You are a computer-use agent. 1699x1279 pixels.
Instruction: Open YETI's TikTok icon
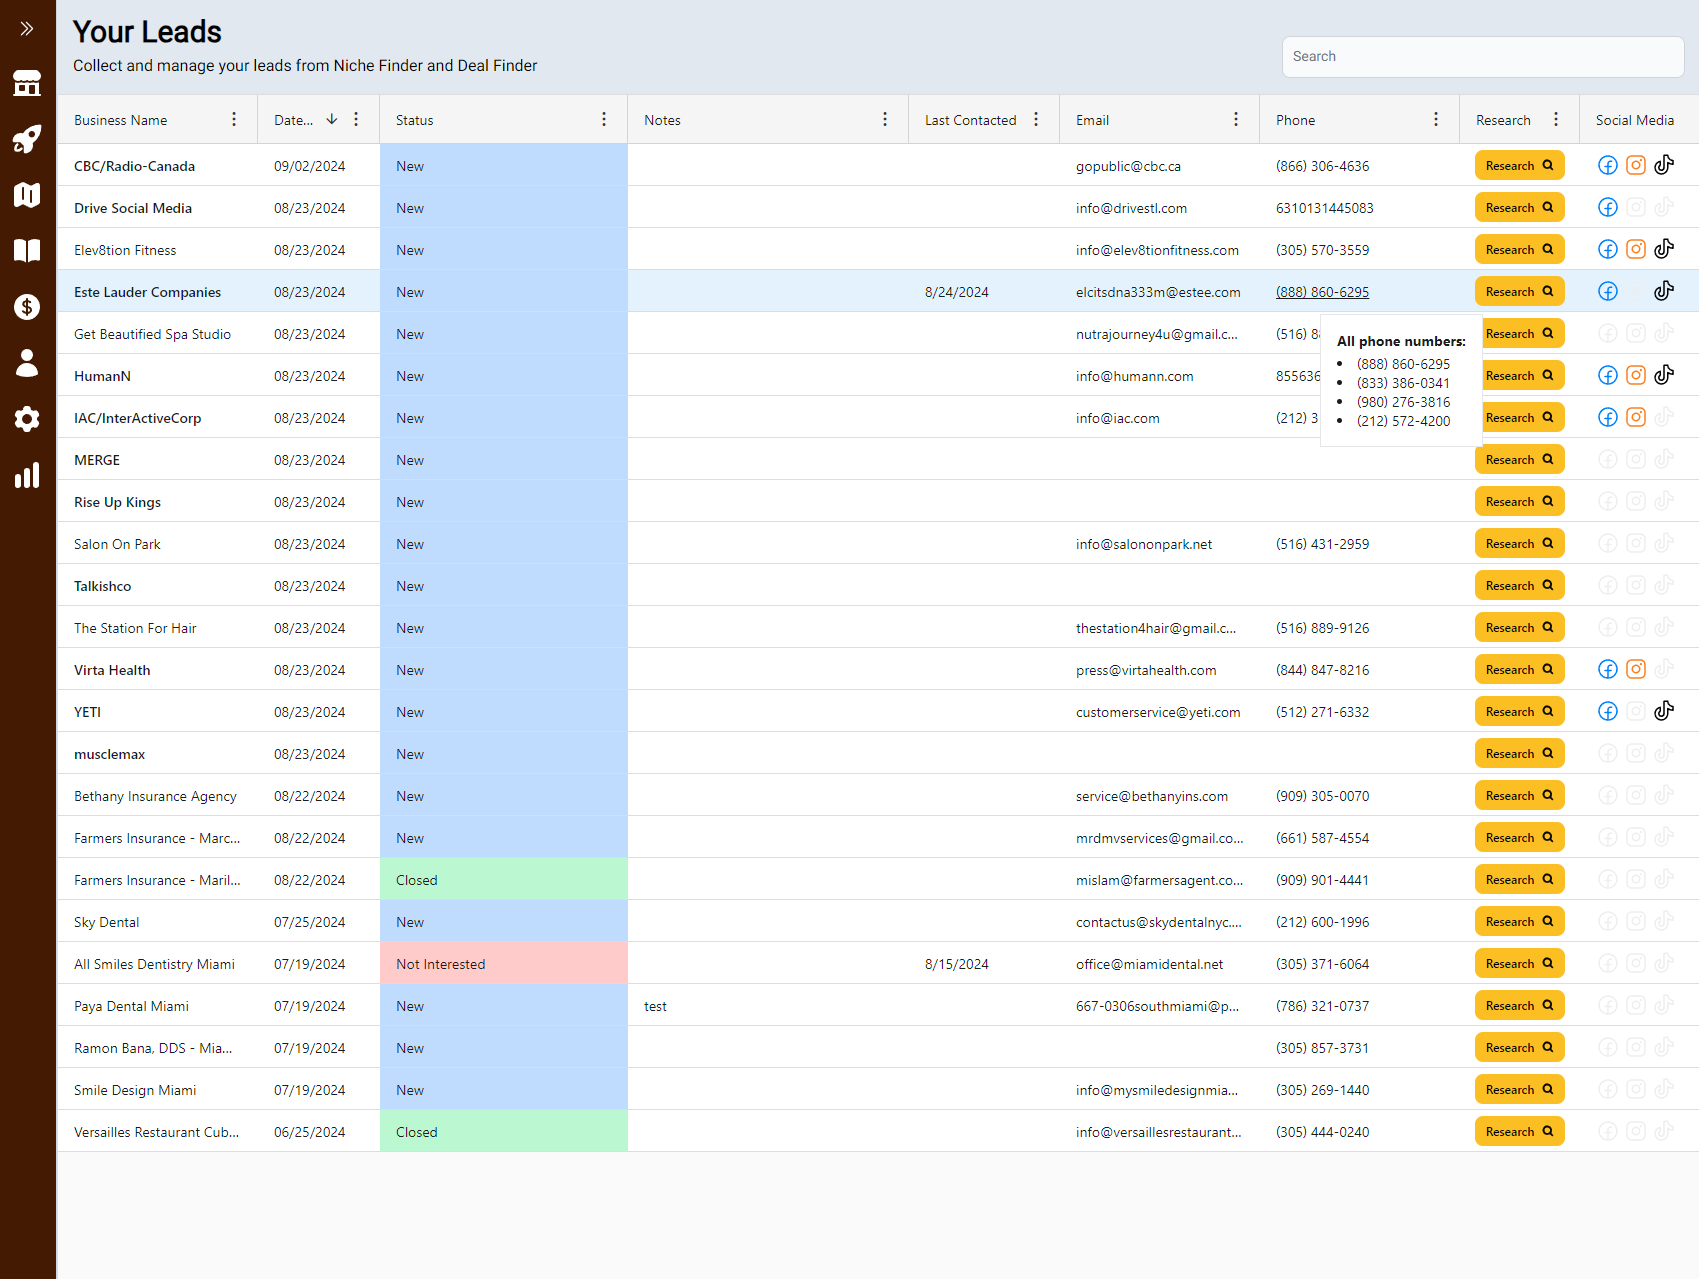(x=1664, y=711)
